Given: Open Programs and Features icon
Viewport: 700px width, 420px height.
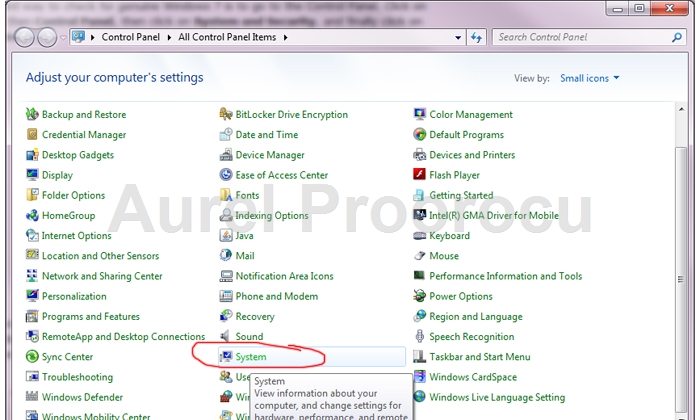Looking at the screenshot, I should (32, 316).
